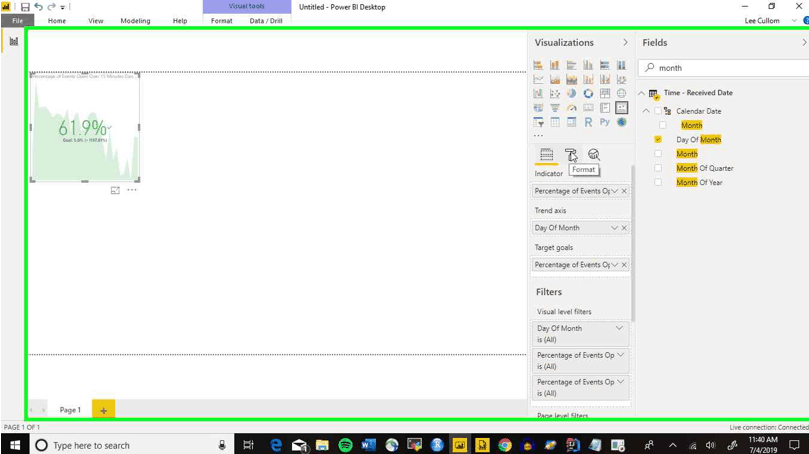Open the Data / Drill tab

click(x=266, y=21)
